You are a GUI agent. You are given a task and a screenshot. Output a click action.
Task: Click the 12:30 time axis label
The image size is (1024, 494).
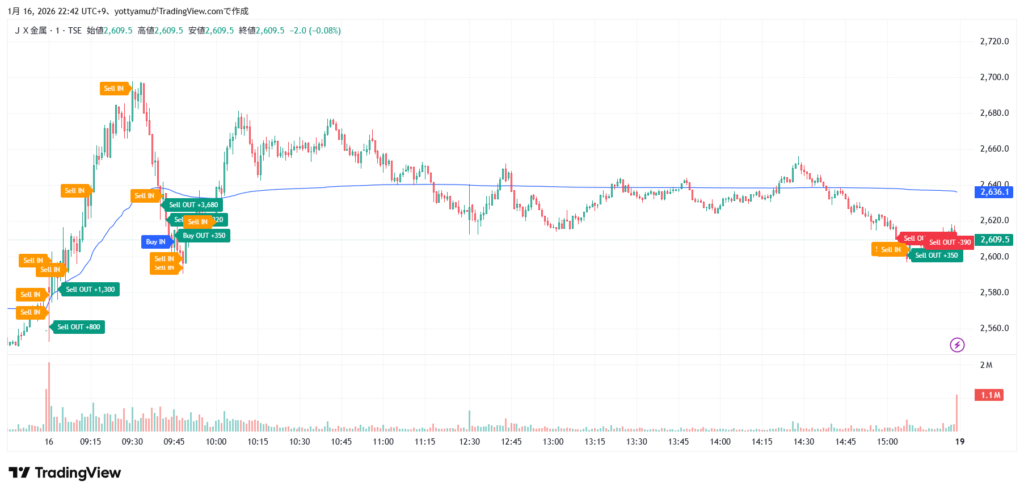point(469,441)
